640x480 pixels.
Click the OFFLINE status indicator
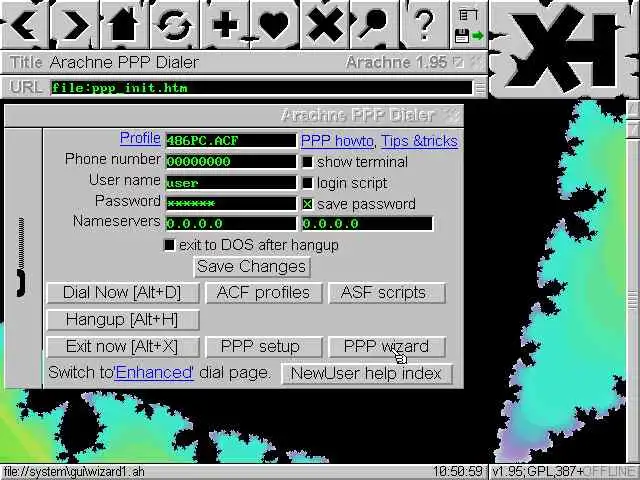pyautogui.click(x=610, y=472)
